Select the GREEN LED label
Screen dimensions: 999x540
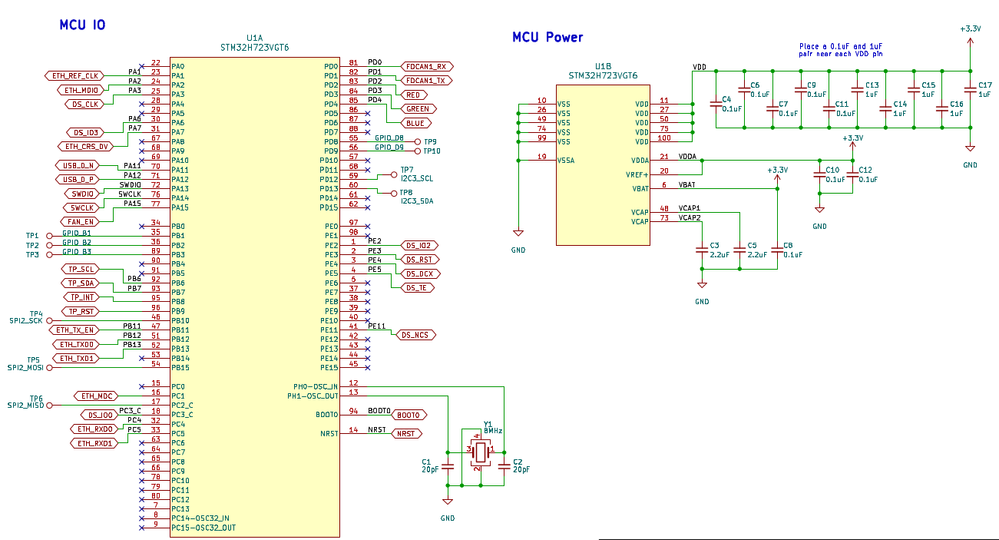(x=418, y=109)
